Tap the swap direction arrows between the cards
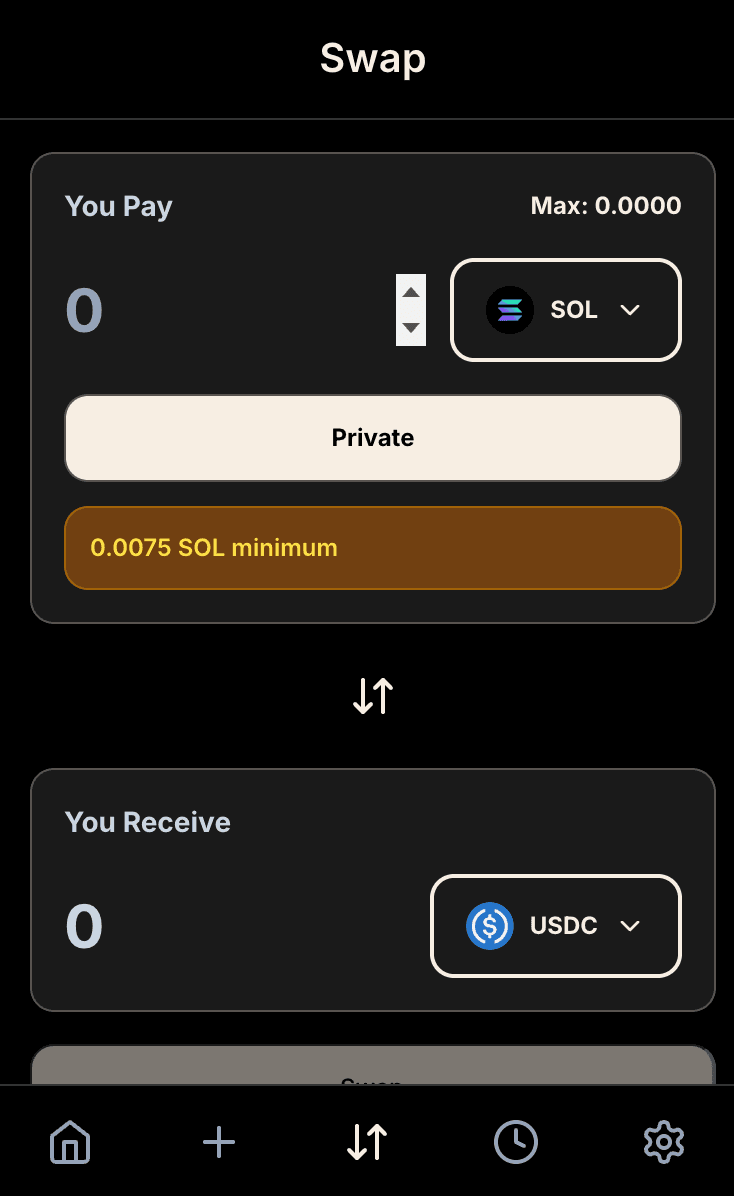The image size is (734, 1196). pyautogui.click(x=371, y=695)
